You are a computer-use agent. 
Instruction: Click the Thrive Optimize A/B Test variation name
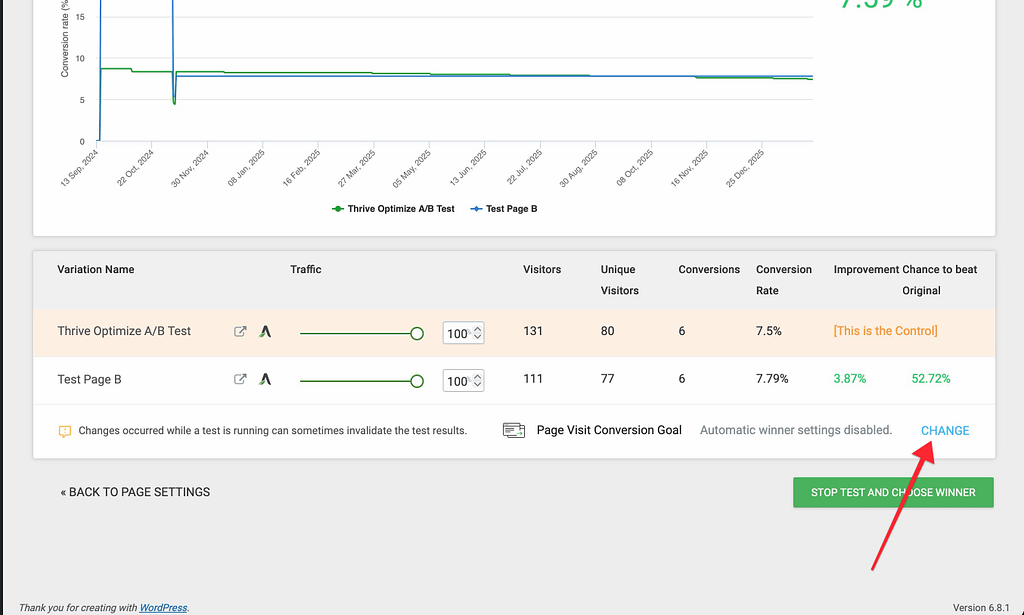pyautogui.click(x=124, y=331)
